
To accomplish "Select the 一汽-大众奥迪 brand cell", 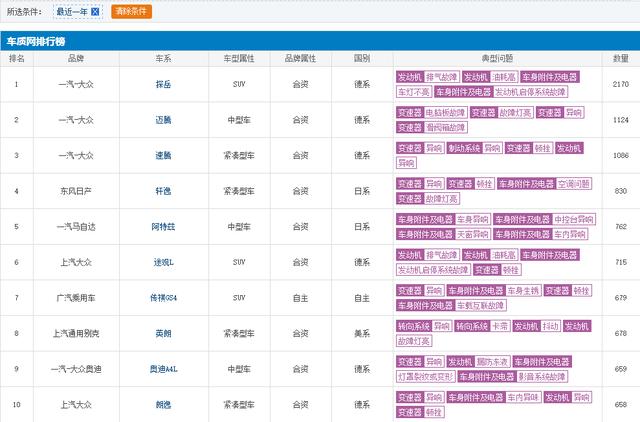I will point(76,369).
